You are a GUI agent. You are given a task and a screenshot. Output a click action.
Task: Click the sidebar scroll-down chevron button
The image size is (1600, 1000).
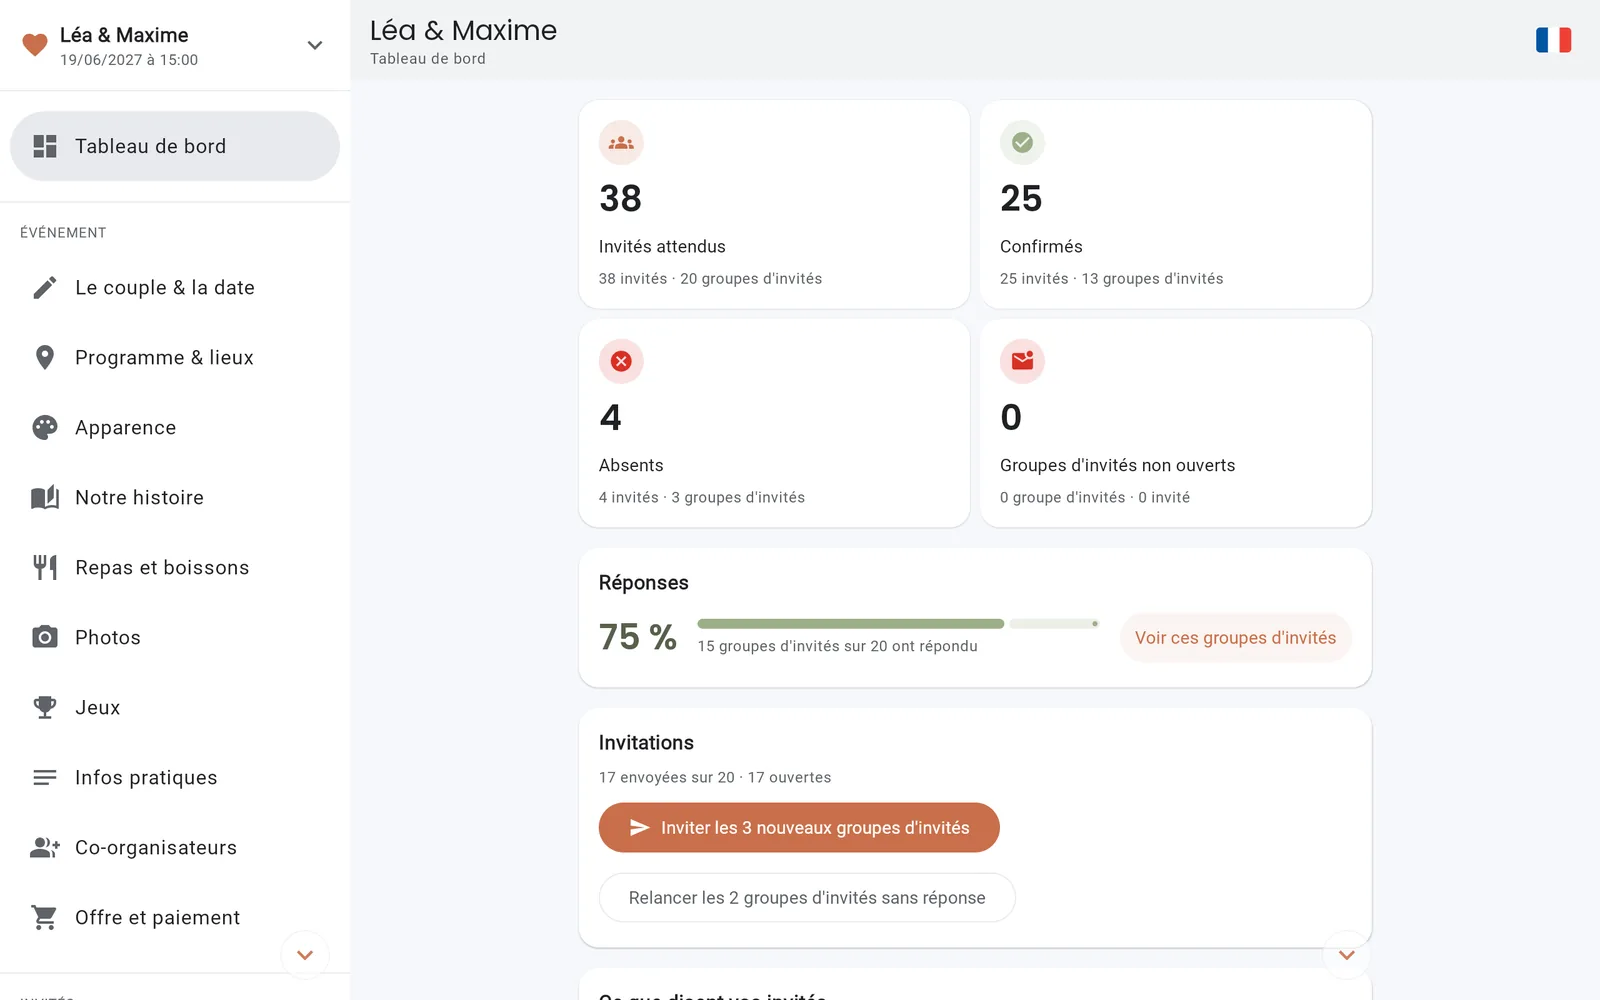[305, 955]
